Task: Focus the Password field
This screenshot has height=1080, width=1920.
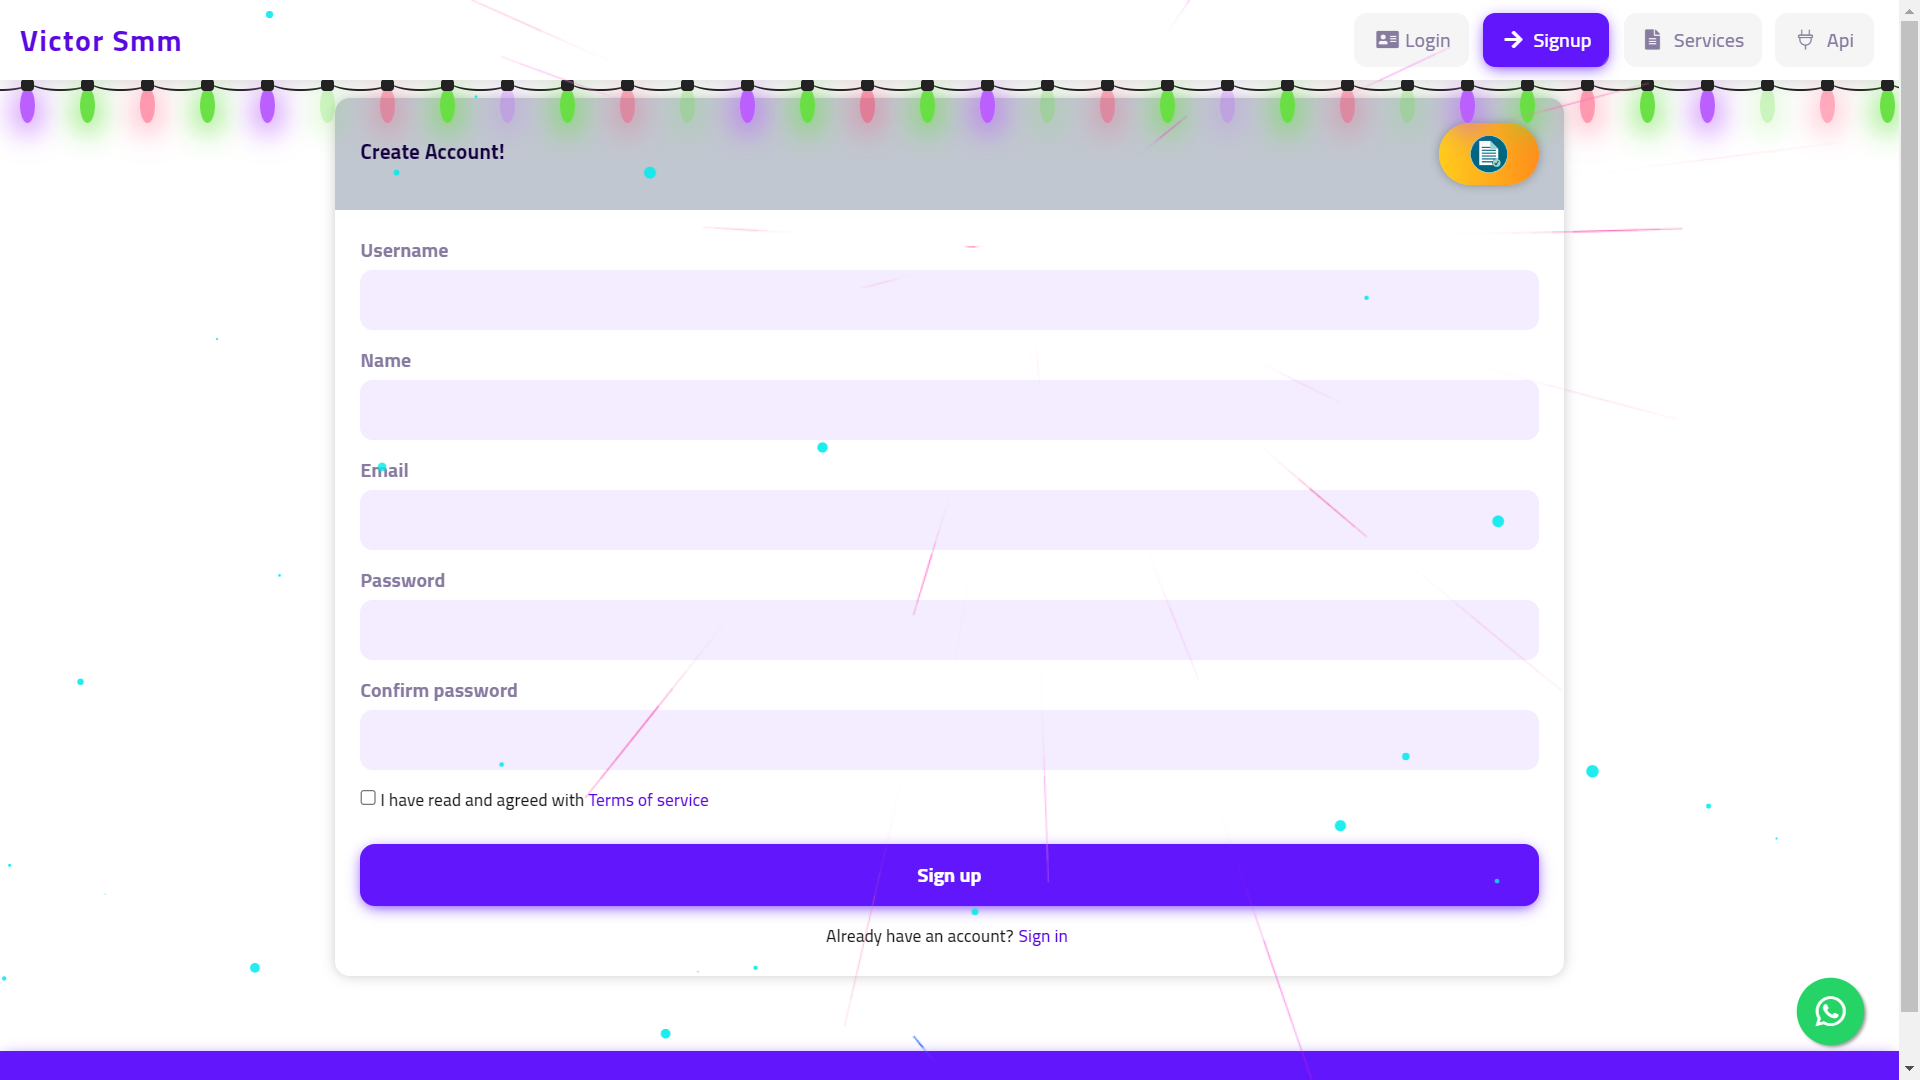Action: [x=948, y=630]
